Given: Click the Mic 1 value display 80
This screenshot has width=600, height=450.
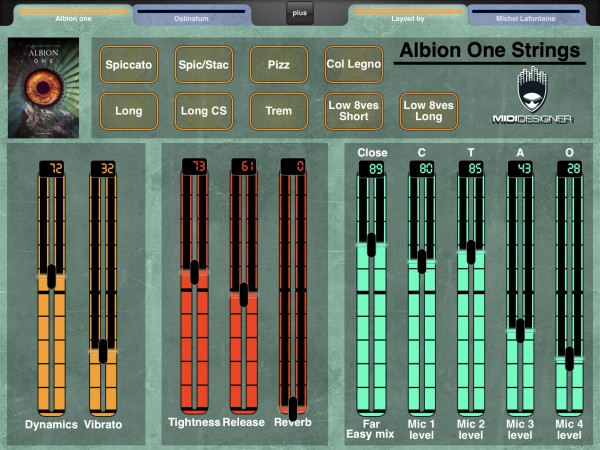Looking at the screenshot, I should pyautogui.click(x=422, y=169).
